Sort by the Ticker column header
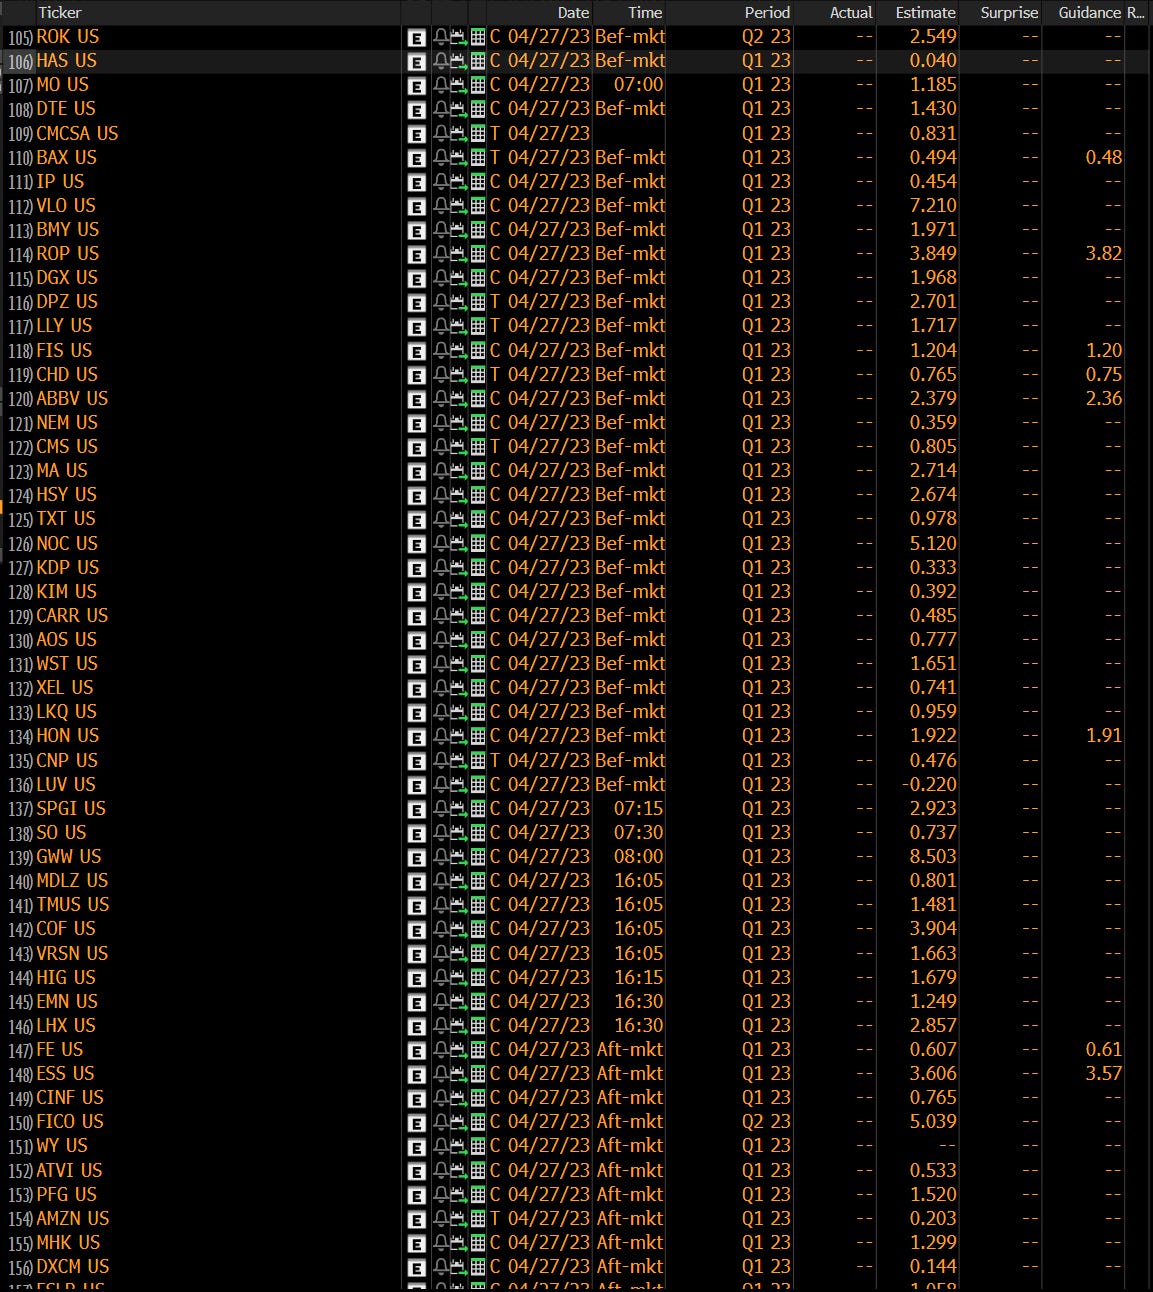1153x1292 pixels. (60, 13)
